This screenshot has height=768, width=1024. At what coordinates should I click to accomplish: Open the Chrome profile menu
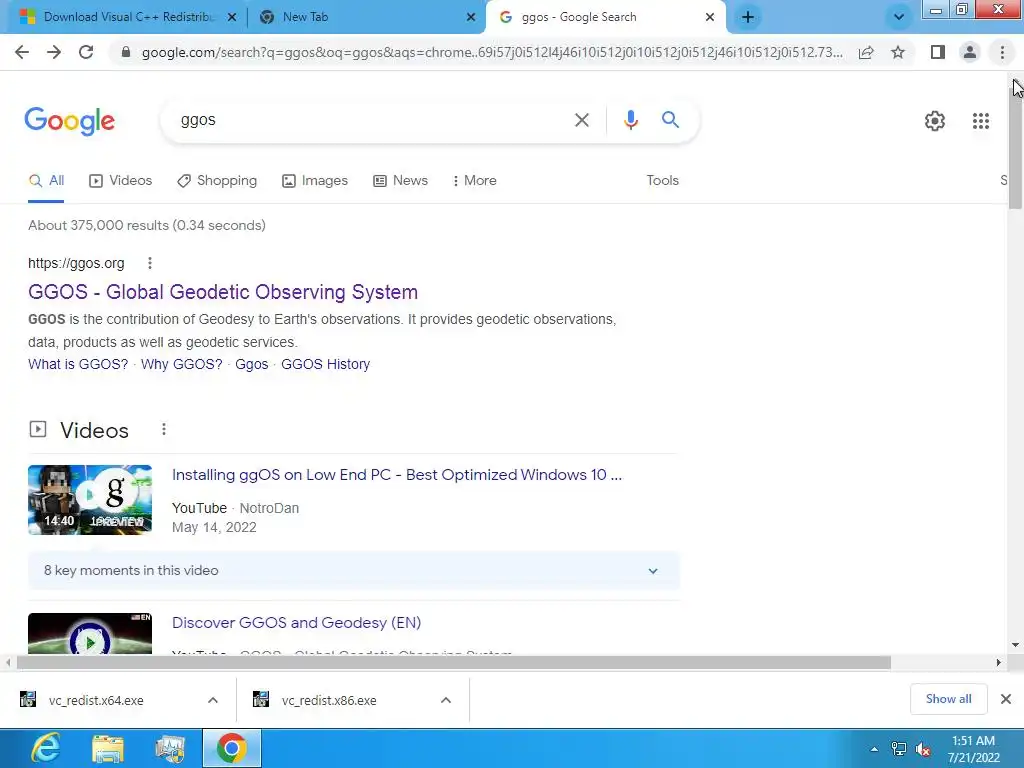coord(970,52)
